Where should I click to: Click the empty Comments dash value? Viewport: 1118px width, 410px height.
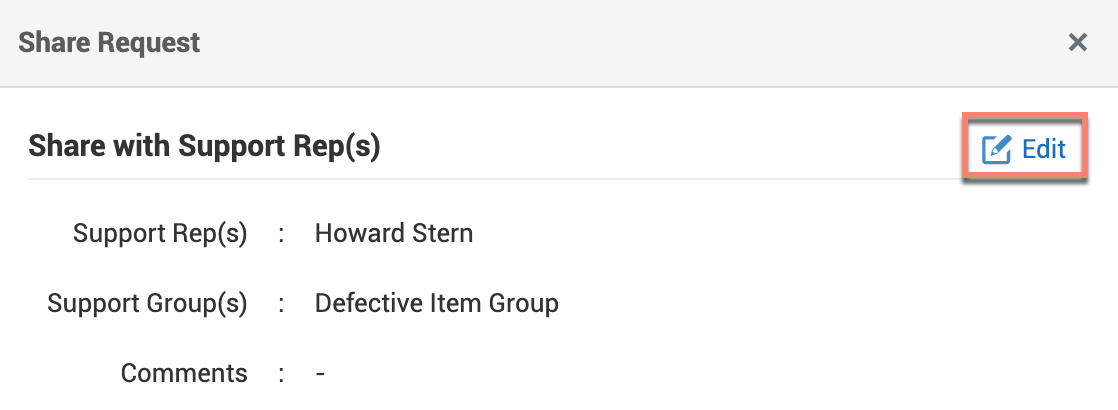click(x=320, y=373)
